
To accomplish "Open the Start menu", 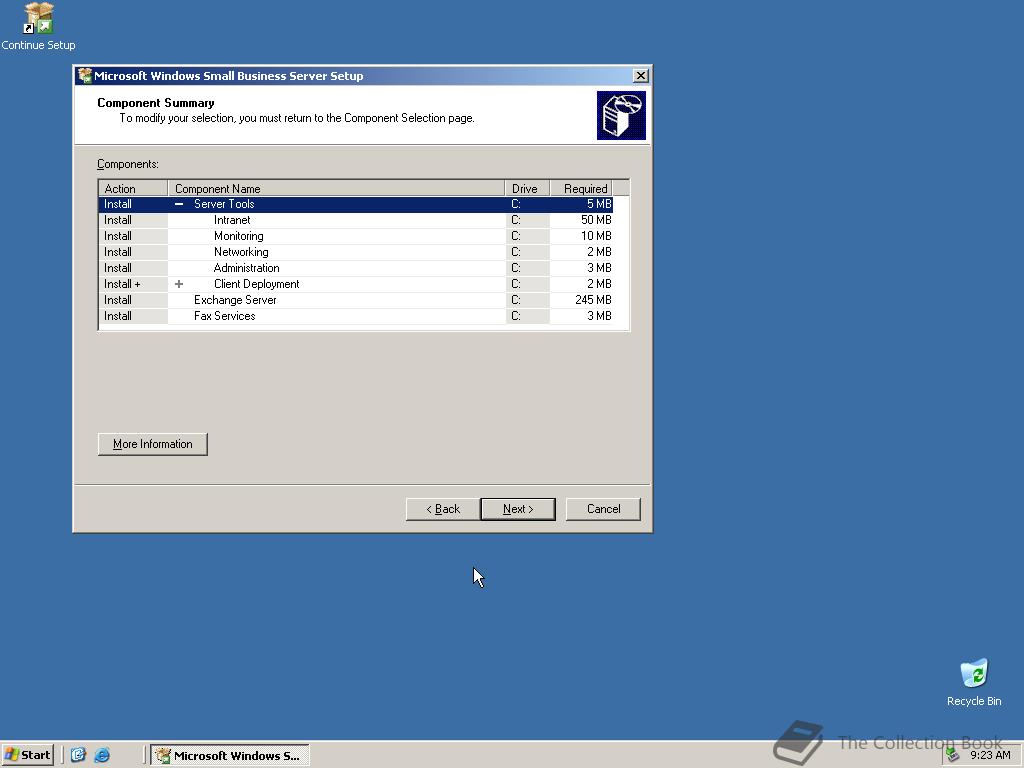I will [x=27, y=755].
